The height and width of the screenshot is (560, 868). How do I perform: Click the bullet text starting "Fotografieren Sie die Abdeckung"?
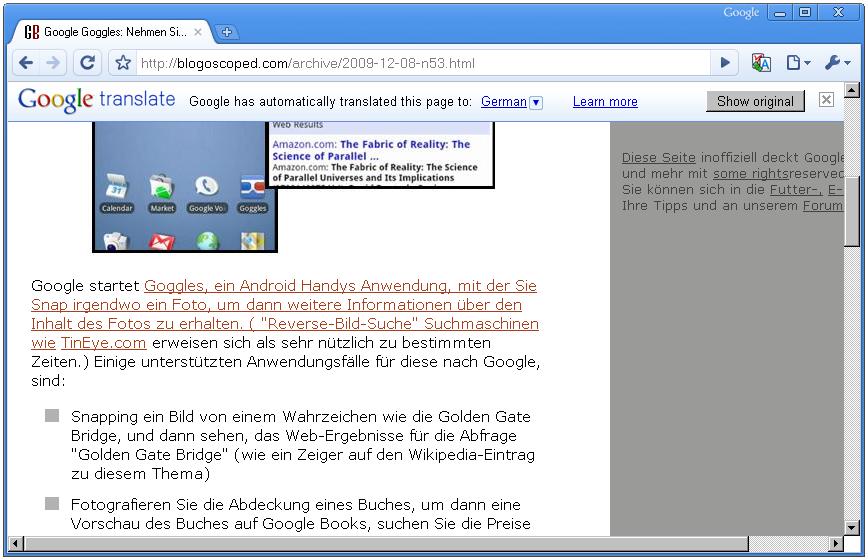click(301, 514)
